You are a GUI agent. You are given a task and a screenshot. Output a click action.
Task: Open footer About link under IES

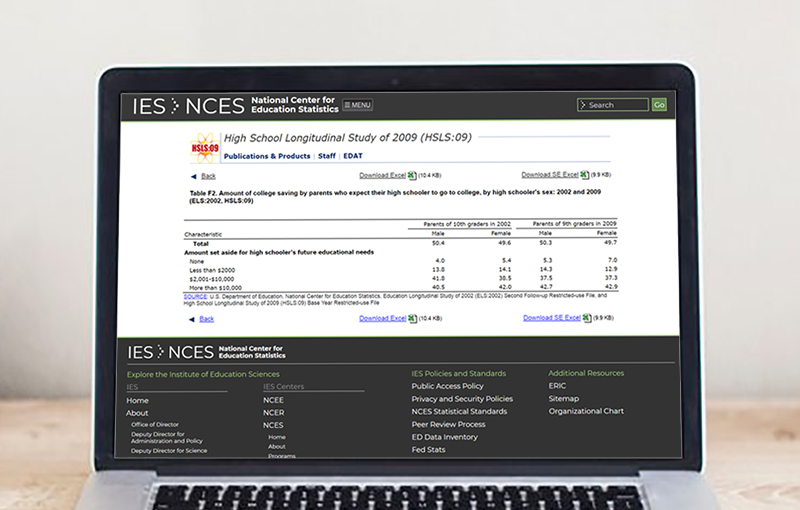(x=137, y=413)
